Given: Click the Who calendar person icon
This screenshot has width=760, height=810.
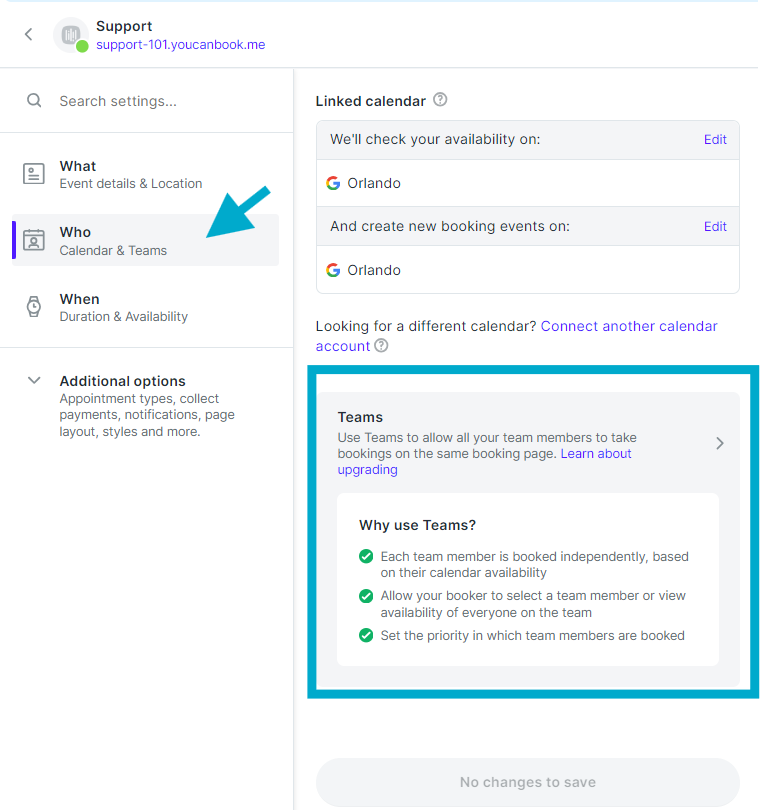Looking at the screenshot, I should point(34,240).
